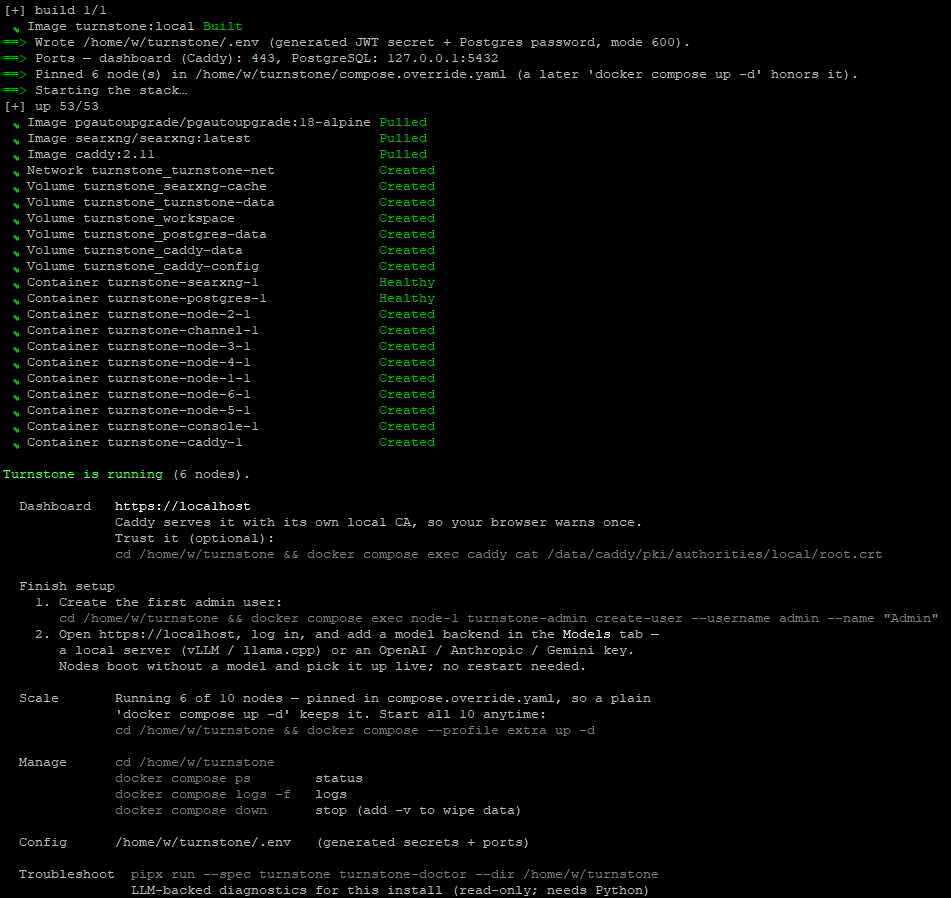Click the 'docker compose ps' command
951x898 pixels.
pyautogui.click(x=183, y=778)
